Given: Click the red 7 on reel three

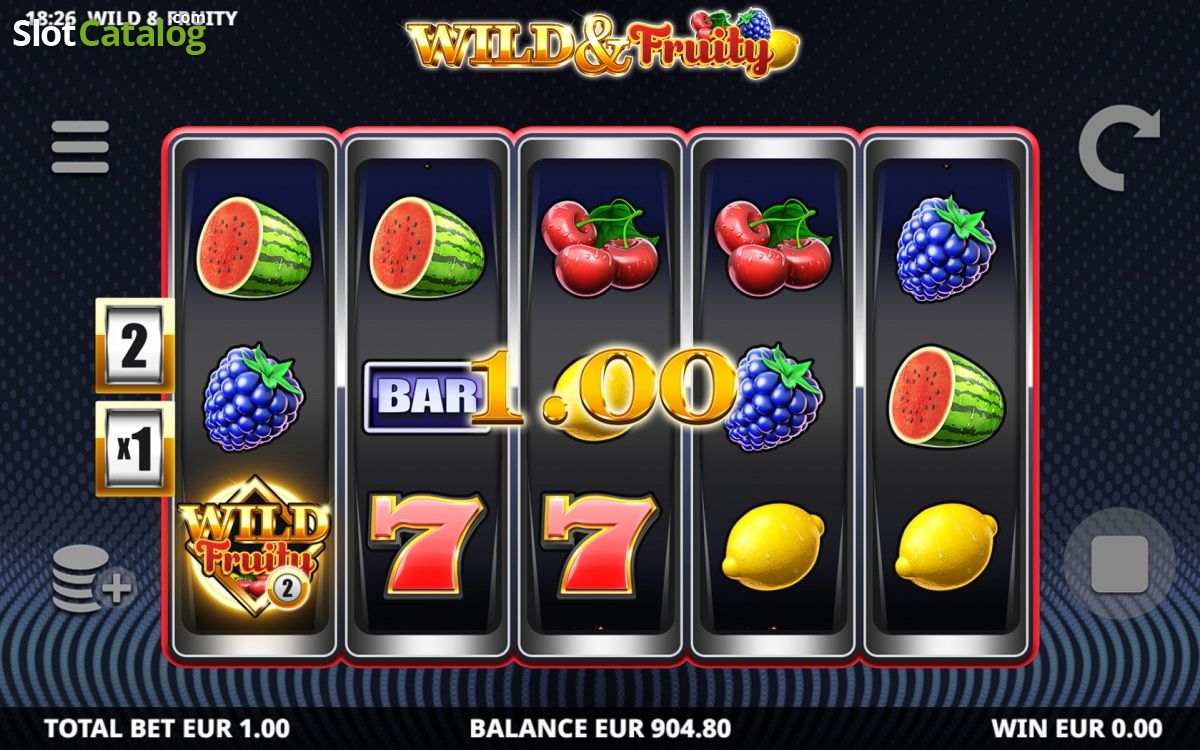Looking at the screenshot, I should pos(600,544).
